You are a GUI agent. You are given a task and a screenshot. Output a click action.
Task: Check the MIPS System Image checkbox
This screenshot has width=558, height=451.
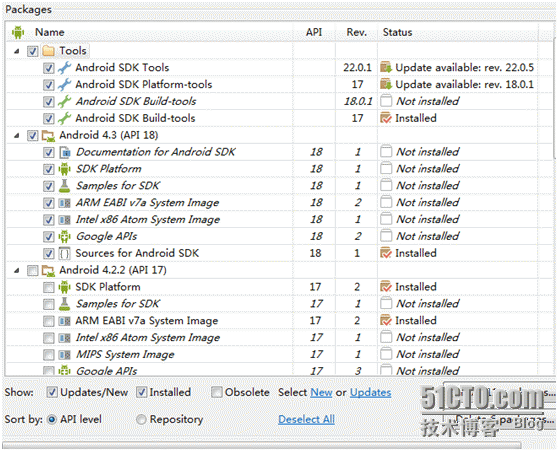[49, 355]
